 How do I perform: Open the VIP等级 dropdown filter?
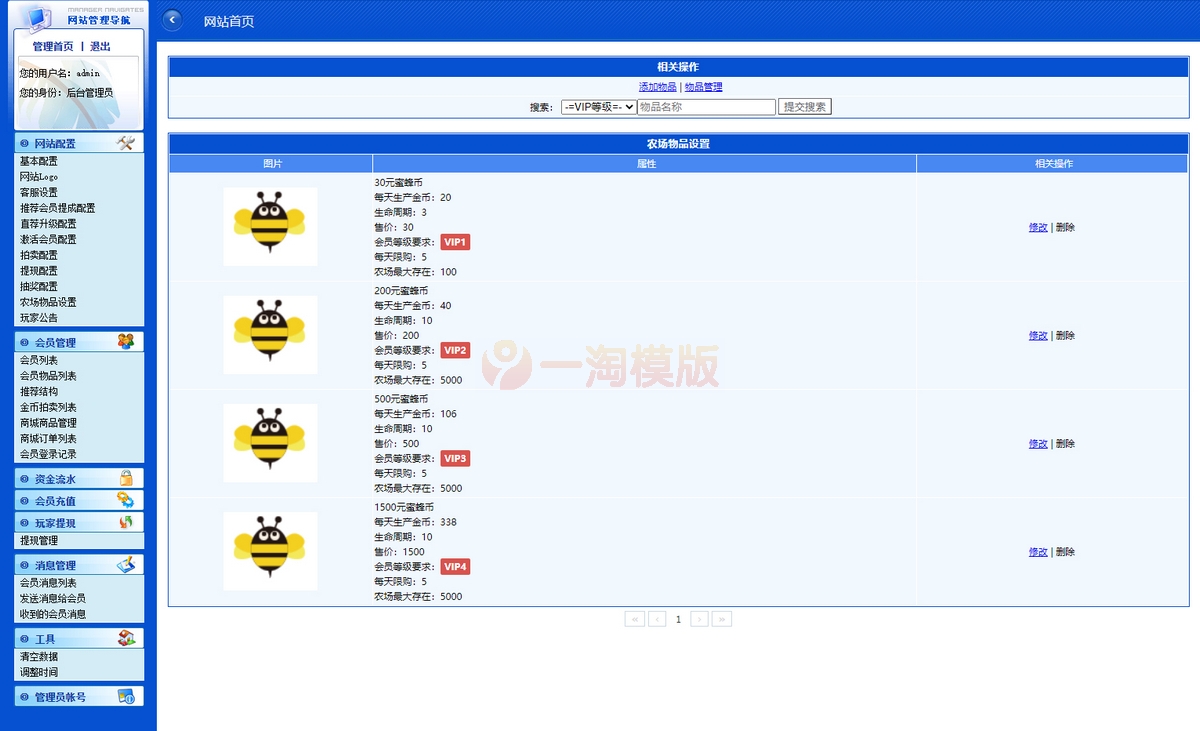coord(598,107)
